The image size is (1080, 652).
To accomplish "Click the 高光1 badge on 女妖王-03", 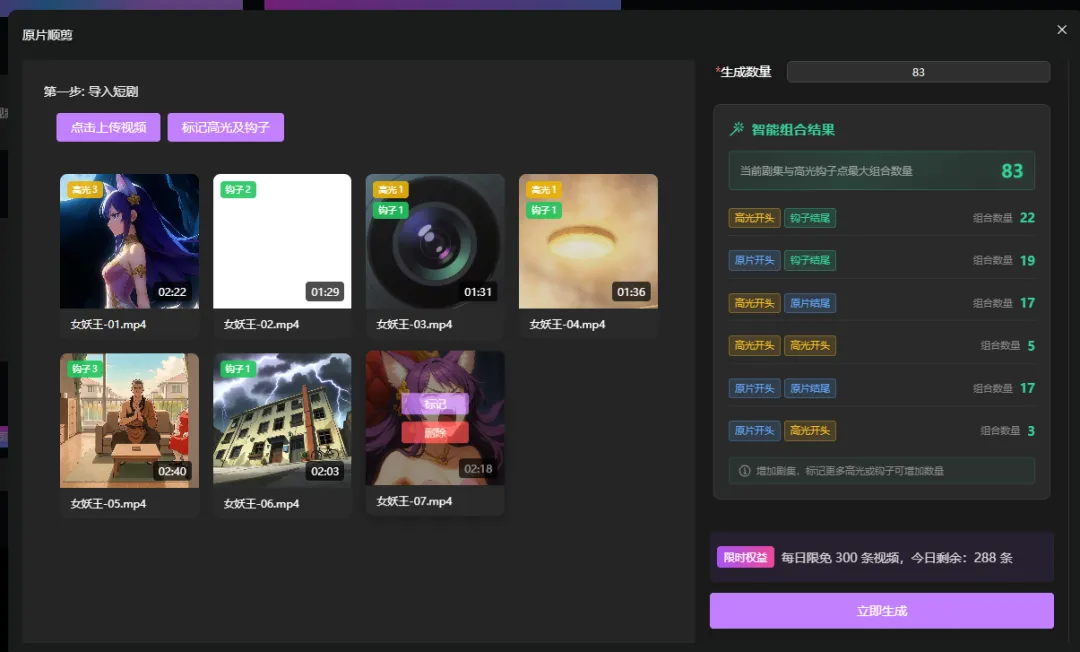I will tap(390, 188).
